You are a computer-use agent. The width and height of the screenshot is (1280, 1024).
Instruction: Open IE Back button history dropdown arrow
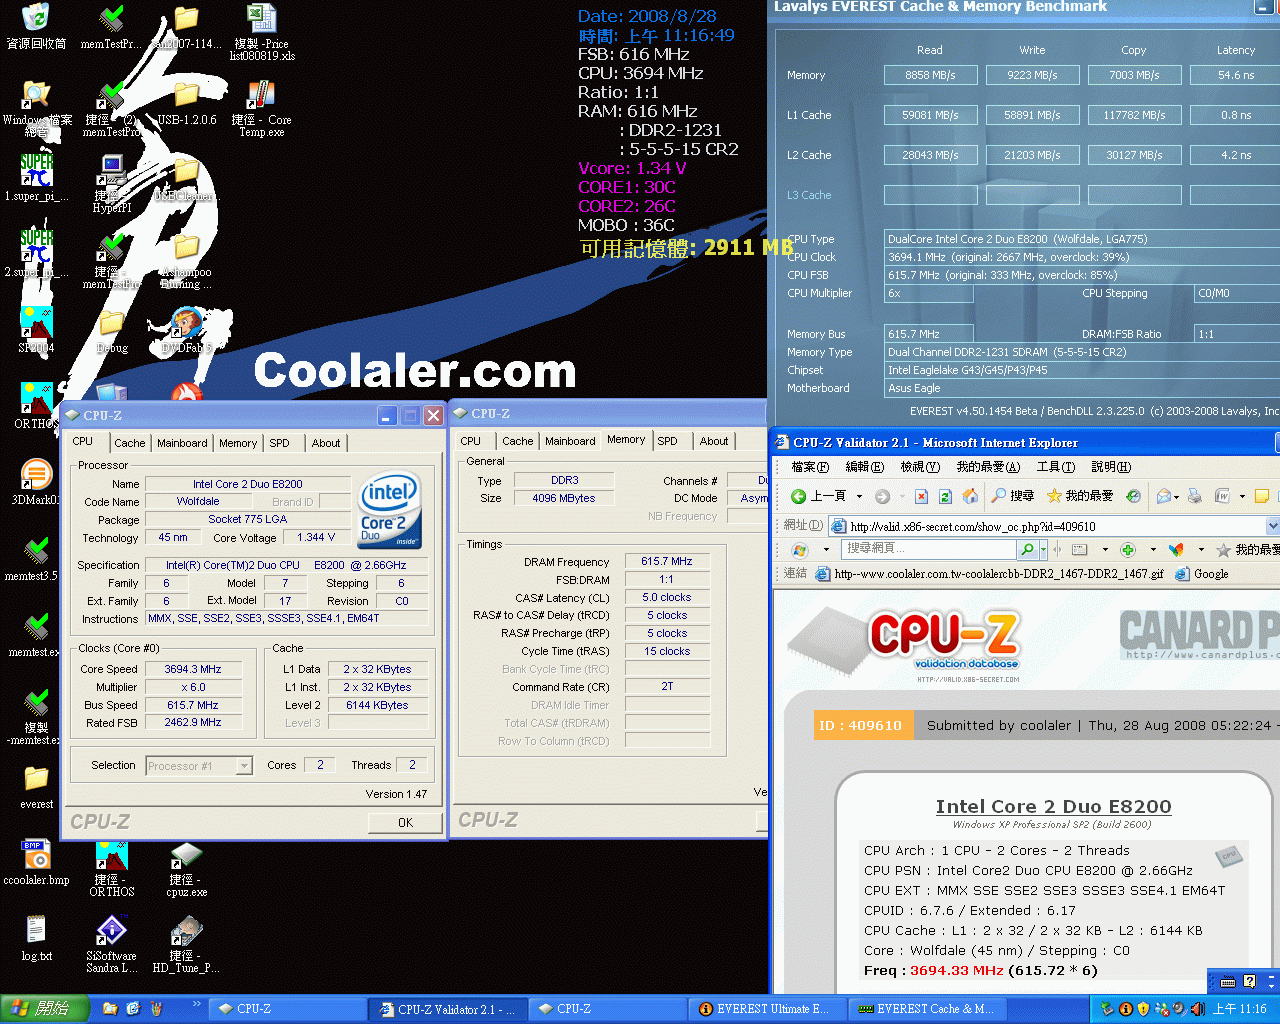pos(859,496)
